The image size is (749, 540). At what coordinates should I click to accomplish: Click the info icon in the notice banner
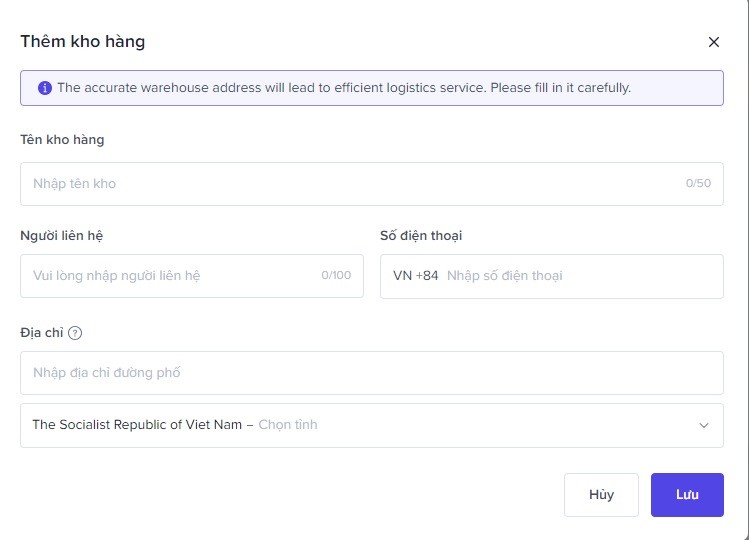pyautogui.click(x=44, y=88)
